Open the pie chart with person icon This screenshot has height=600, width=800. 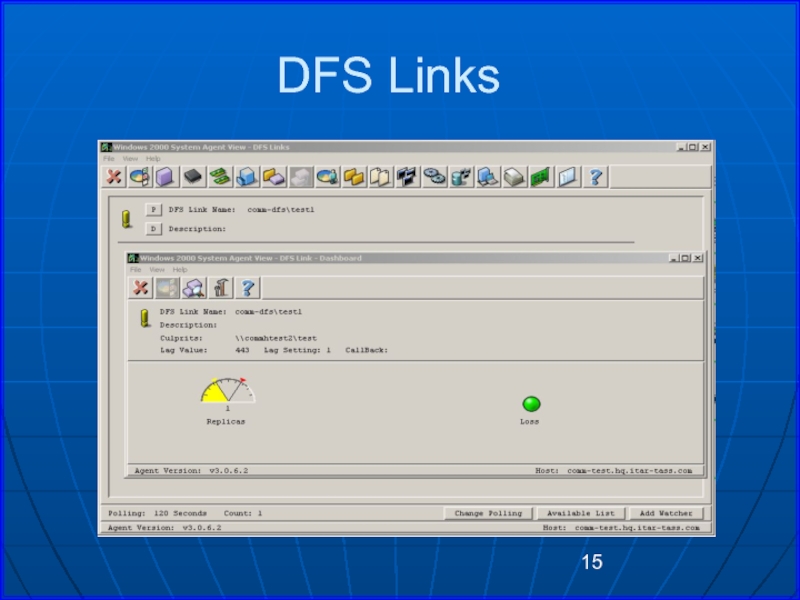coord(328,177)
